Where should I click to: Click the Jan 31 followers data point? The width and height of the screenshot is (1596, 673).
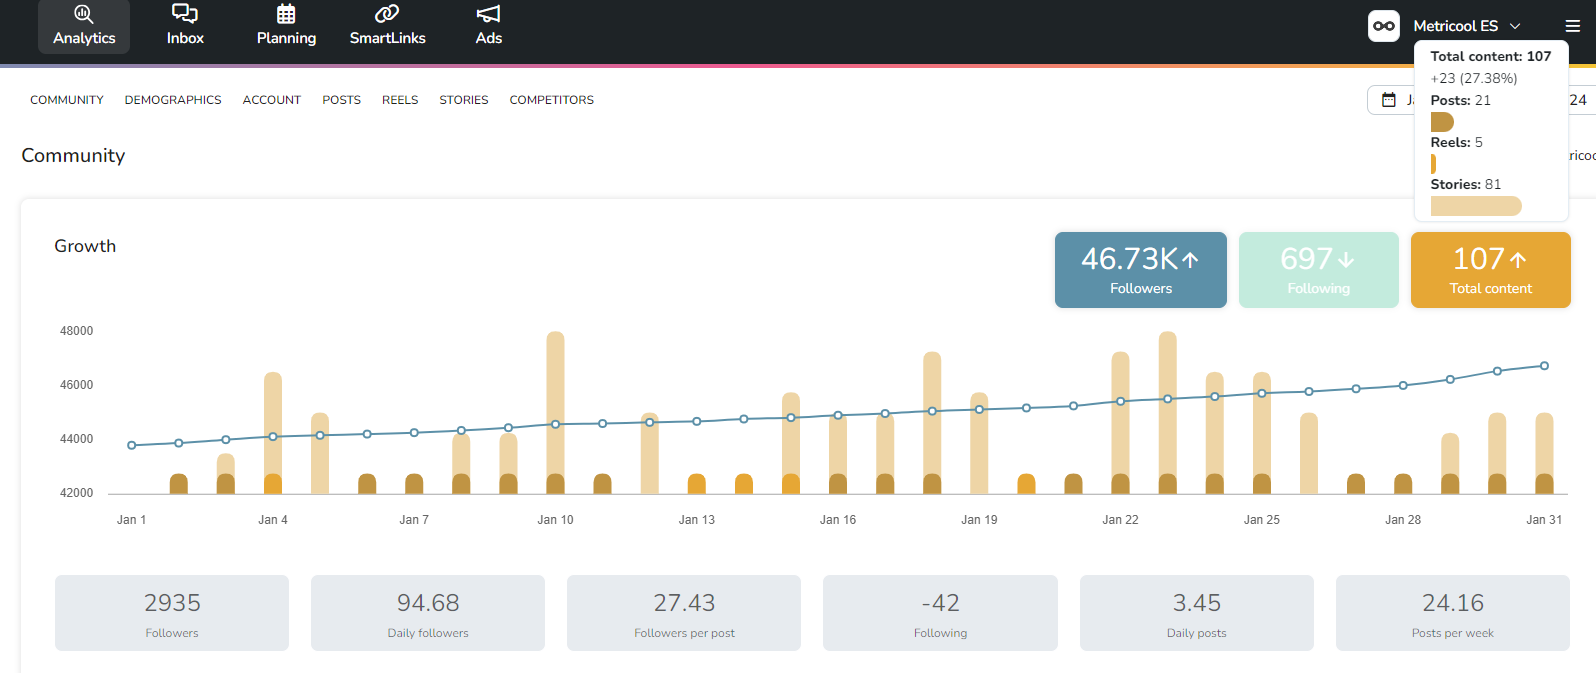click(1544, 366)
